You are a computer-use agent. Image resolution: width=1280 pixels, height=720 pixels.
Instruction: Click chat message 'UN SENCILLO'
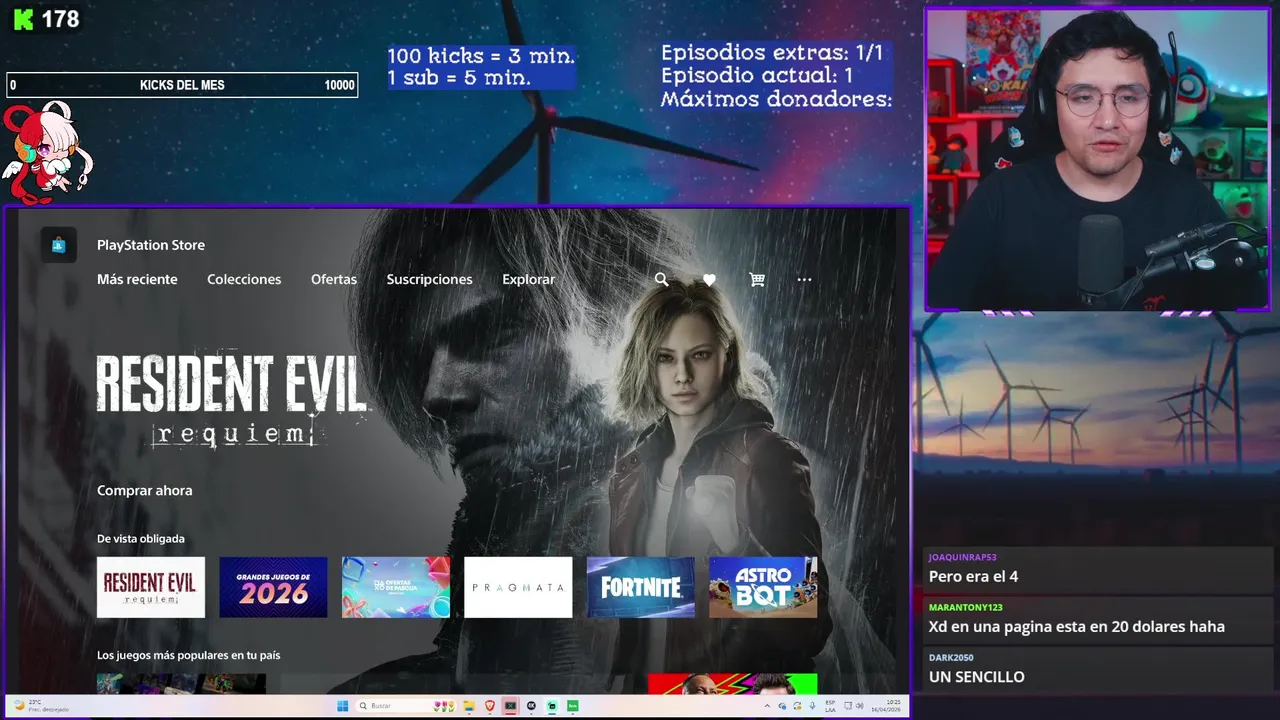pos(976,677)
